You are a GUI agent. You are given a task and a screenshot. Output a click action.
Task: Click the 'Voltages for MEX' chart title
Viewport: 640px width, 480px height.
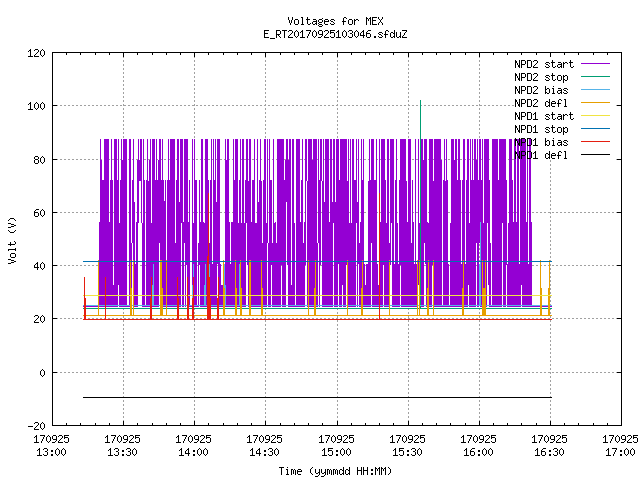335,21
